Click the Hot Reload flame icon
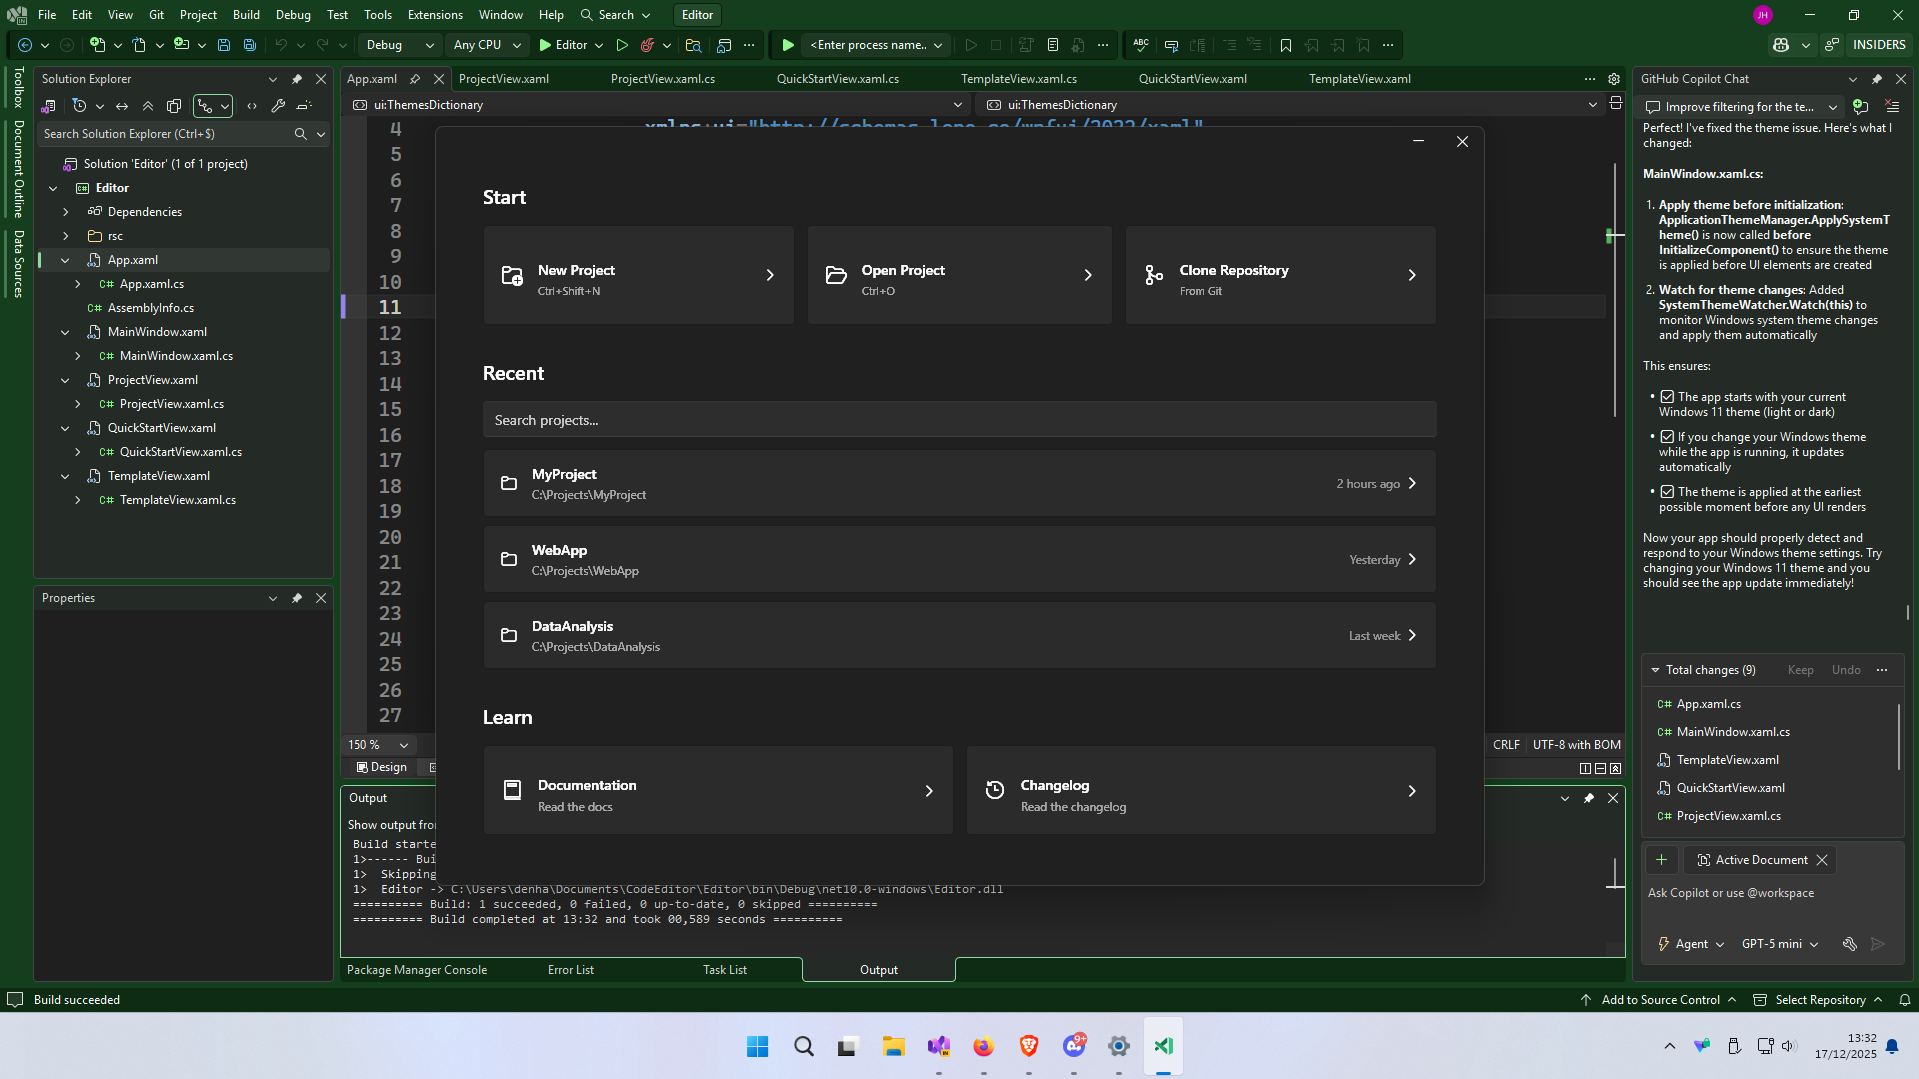This screenshot has width=1919, height=1079. (647, 45)
